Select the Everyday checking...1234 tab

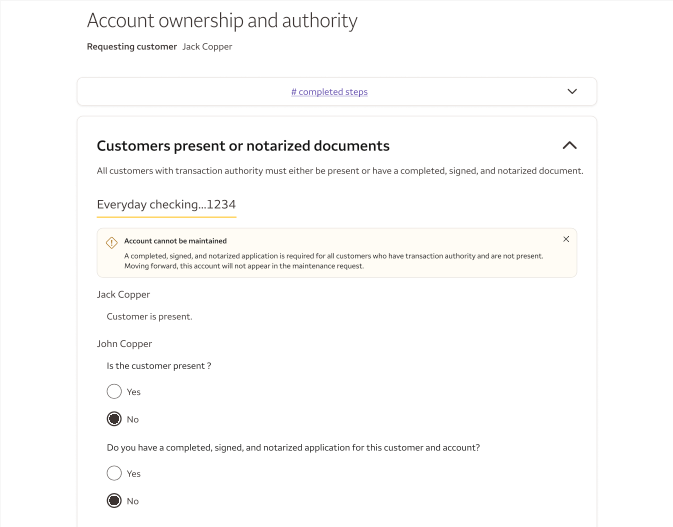166,205
